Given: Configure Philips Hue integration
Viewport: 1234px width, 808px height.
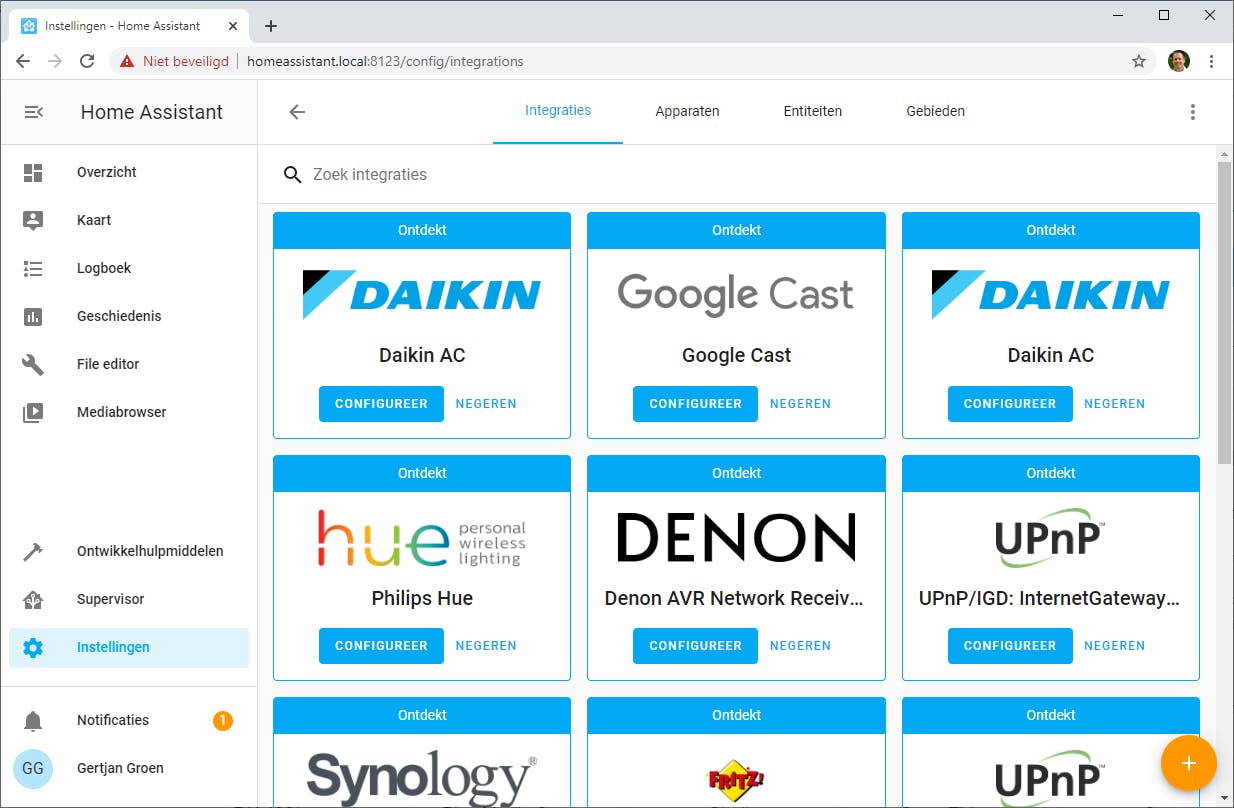Looking at the screenshot, I should pos(381,646).
